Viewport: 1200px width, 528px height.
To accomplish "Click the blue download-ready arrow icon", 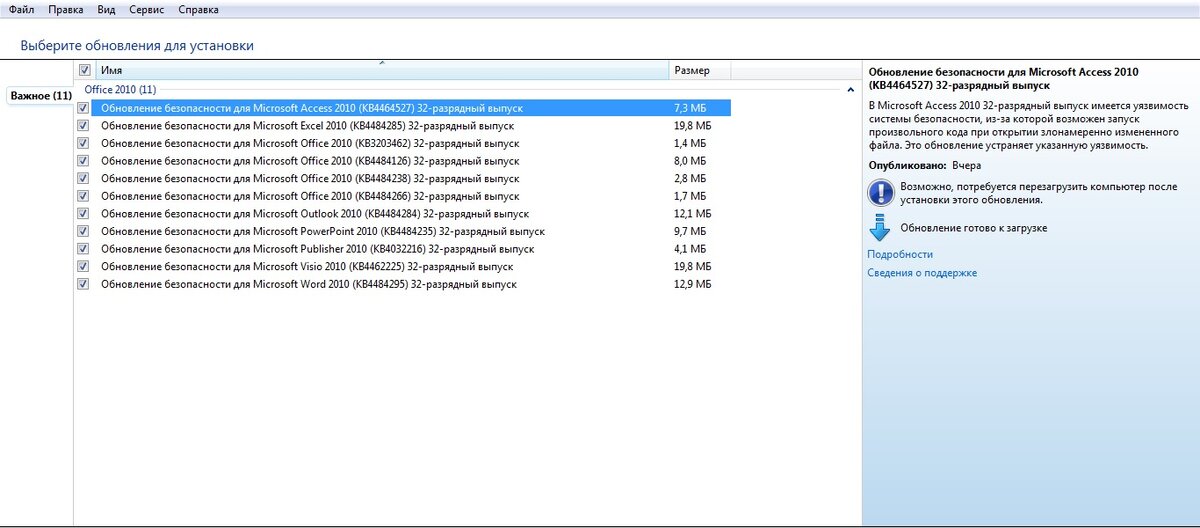I will [x=880, y=228].
